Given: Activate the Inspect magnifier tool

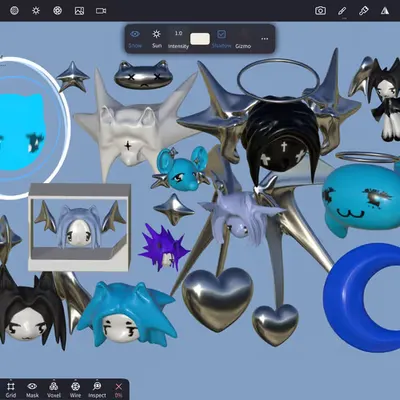Looking at the screenshot, I should (97, 389).
